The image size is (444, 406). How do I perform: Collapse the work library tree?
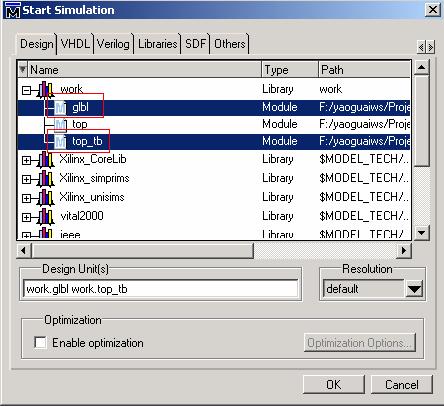tap(26, 90)
